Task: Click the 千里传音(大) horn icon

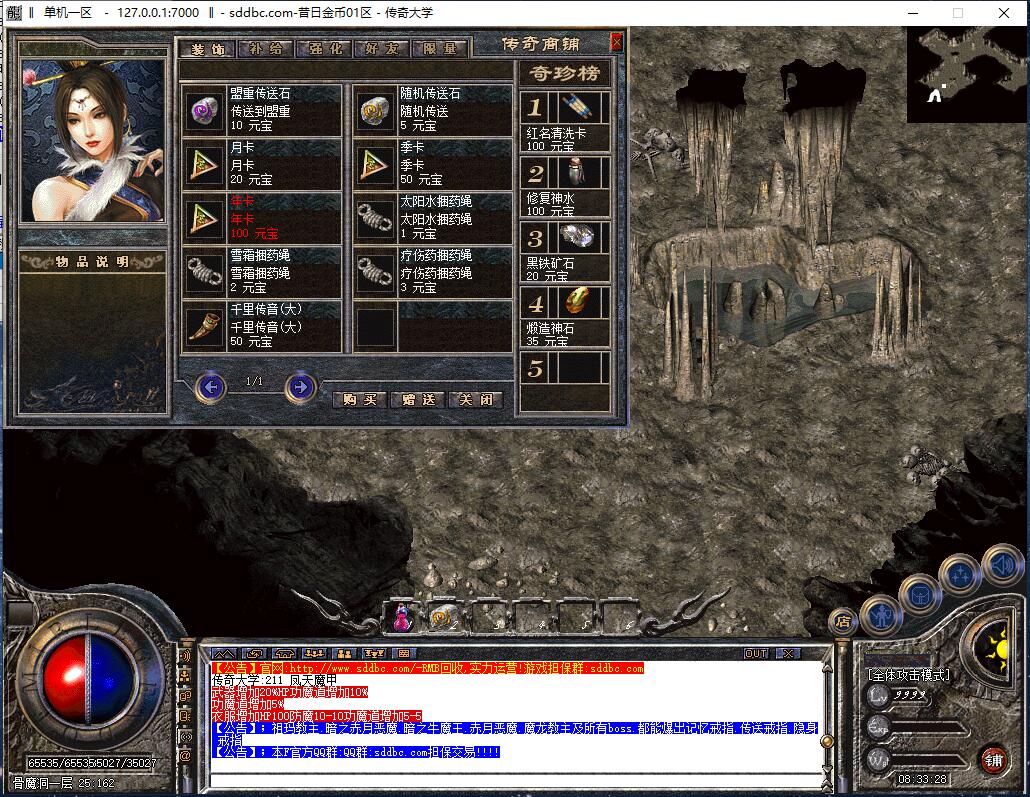Action: point(204,327)
